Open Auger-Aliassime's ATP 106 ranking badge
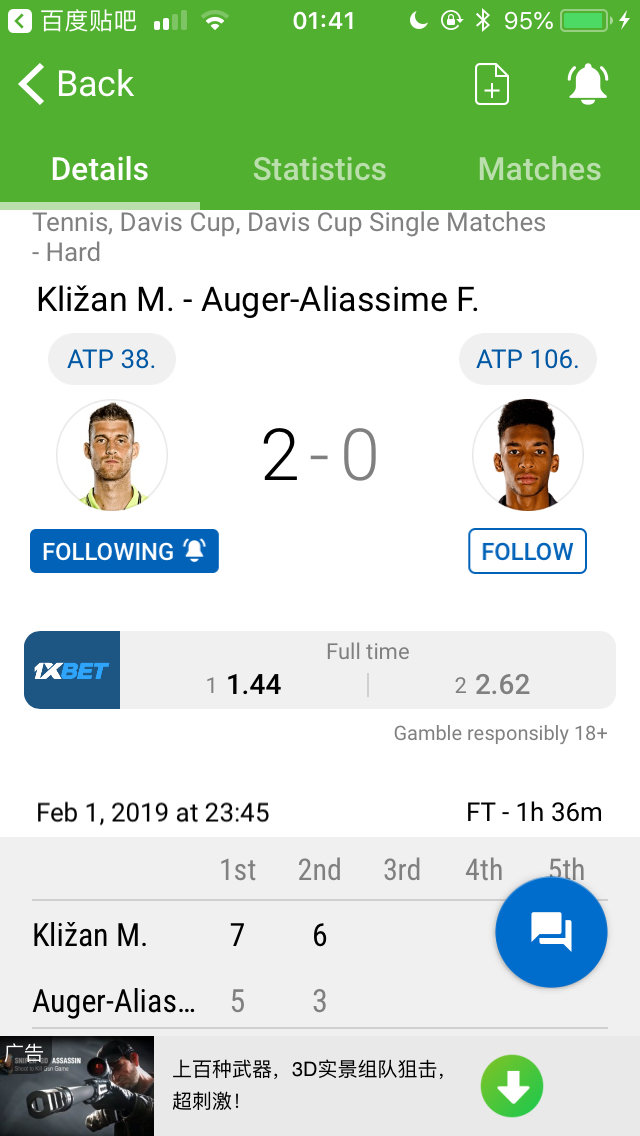640x1136 pixels. [527, 359]
